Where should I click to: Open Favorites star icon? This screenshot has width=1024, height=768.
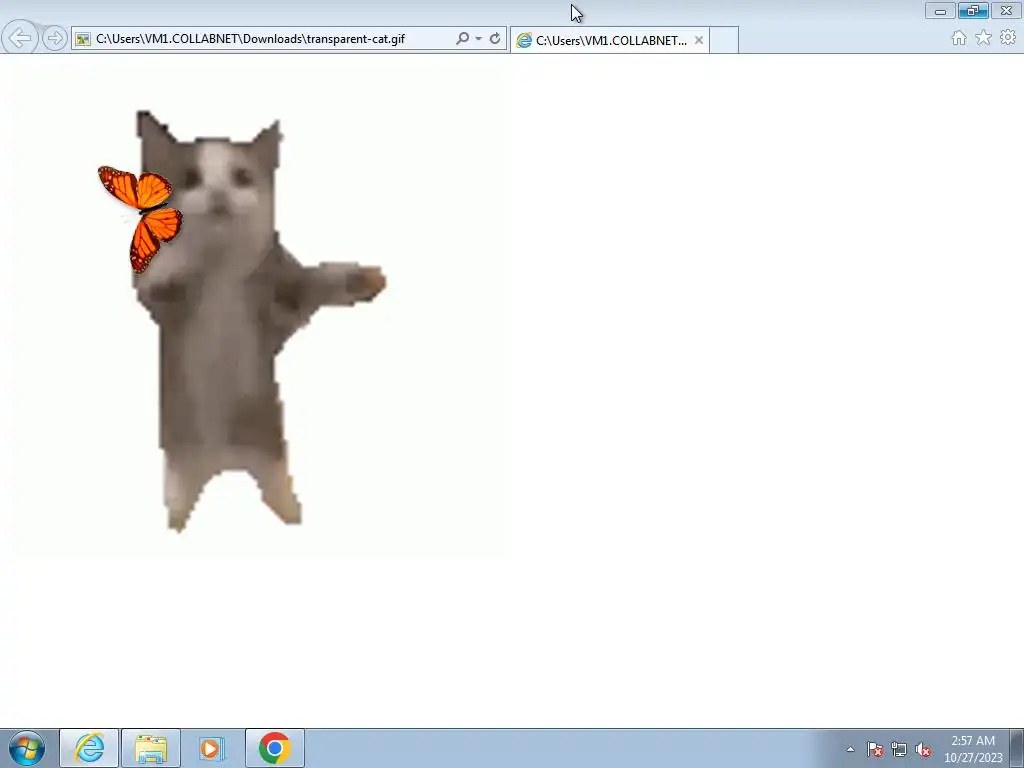coord(984,38)
